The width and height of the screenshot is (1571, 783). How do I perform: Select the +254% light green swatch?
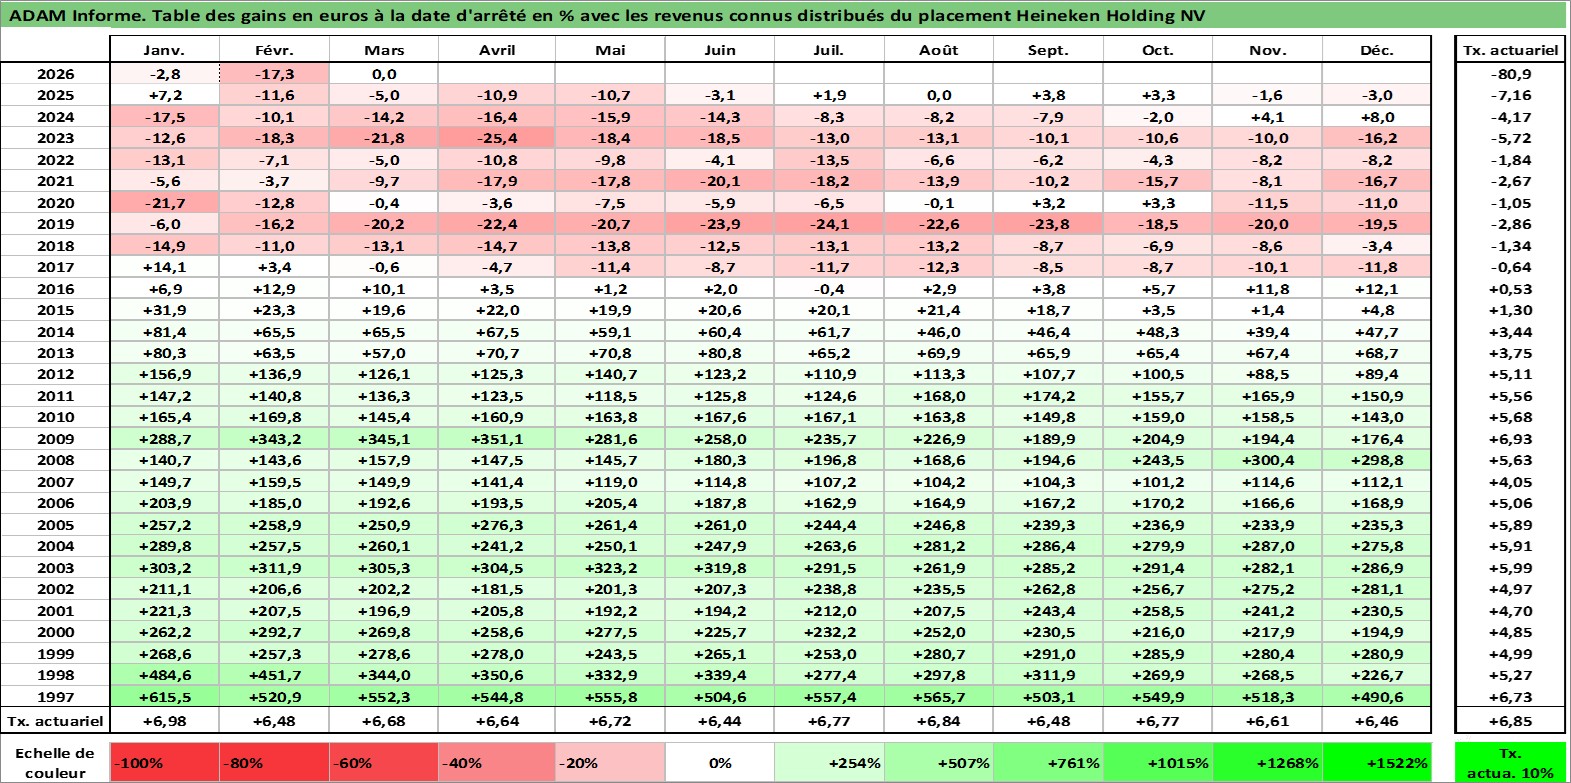pos(829,762)
